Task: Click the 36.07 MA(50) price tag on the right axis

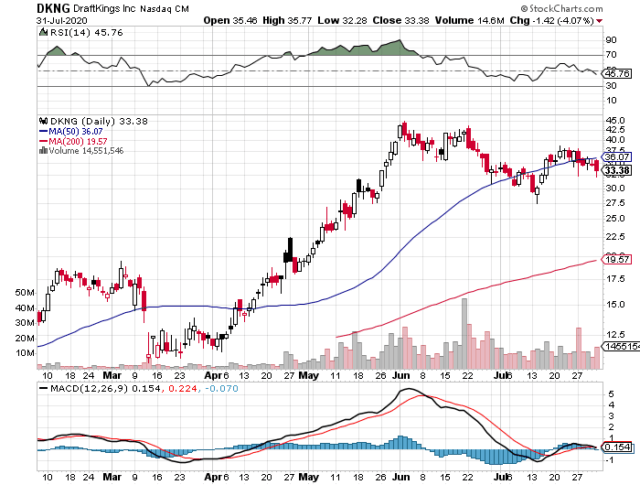Action: [x=617, y=157]
